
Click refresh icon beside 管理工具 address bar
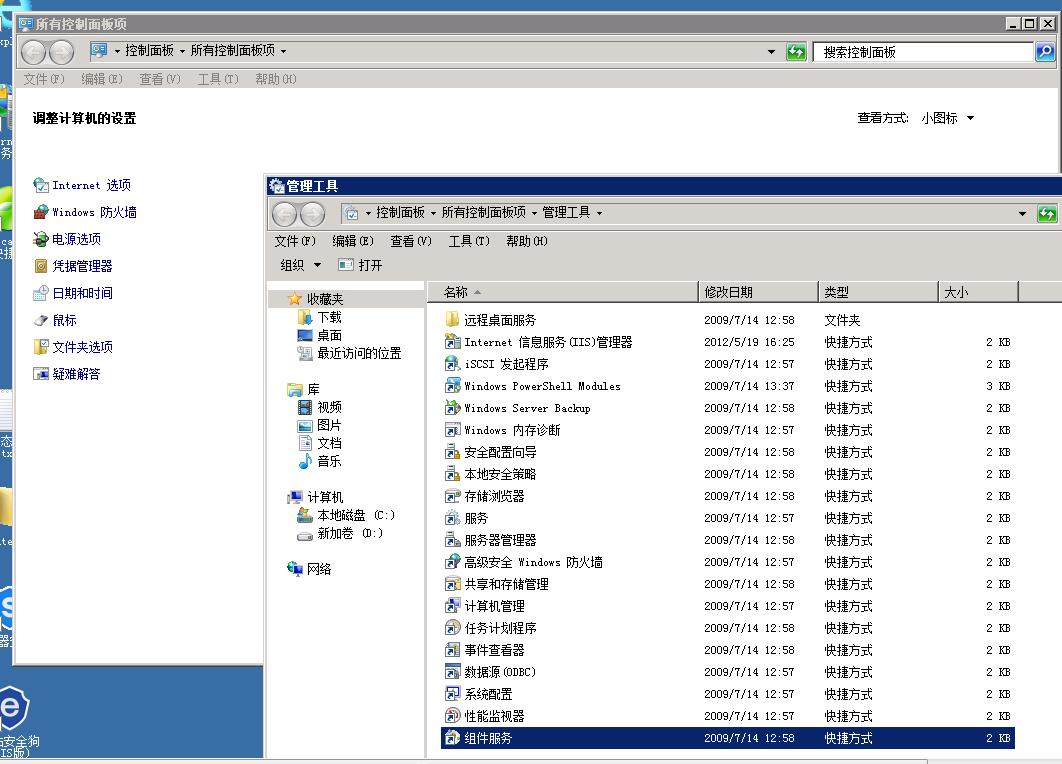(1047, 213)
